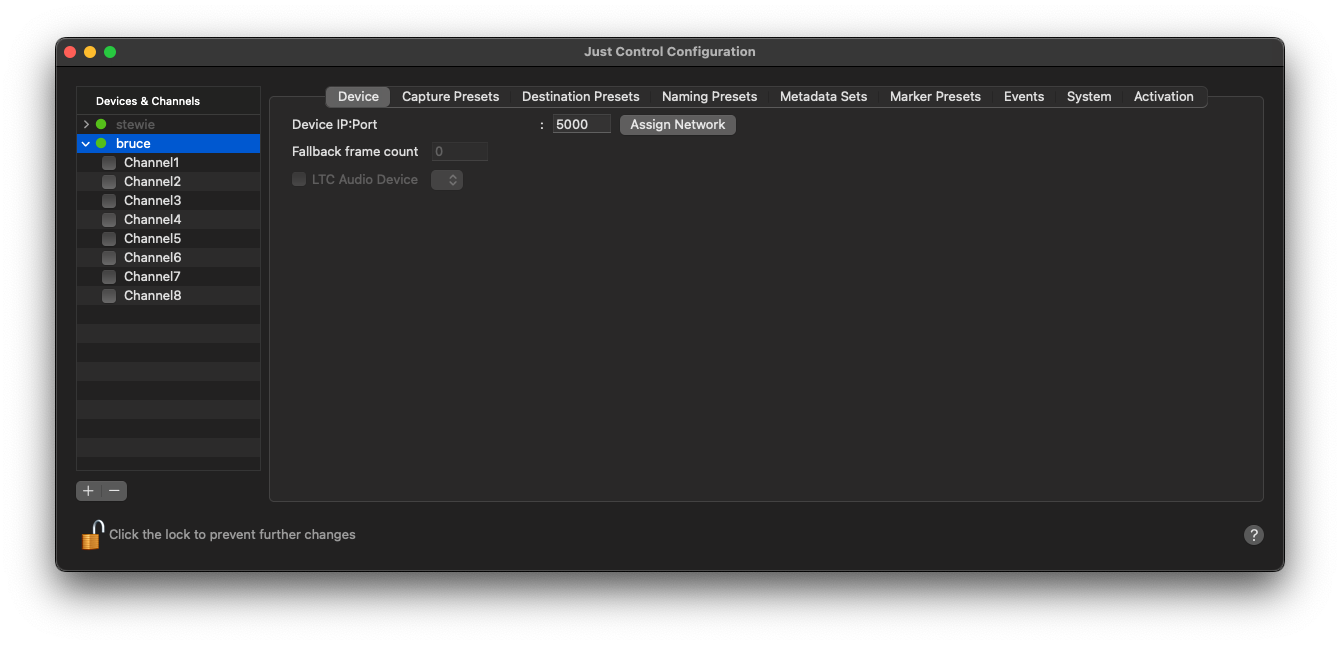
Task: Collapse the bruce device tree
Action: (86, 144)
